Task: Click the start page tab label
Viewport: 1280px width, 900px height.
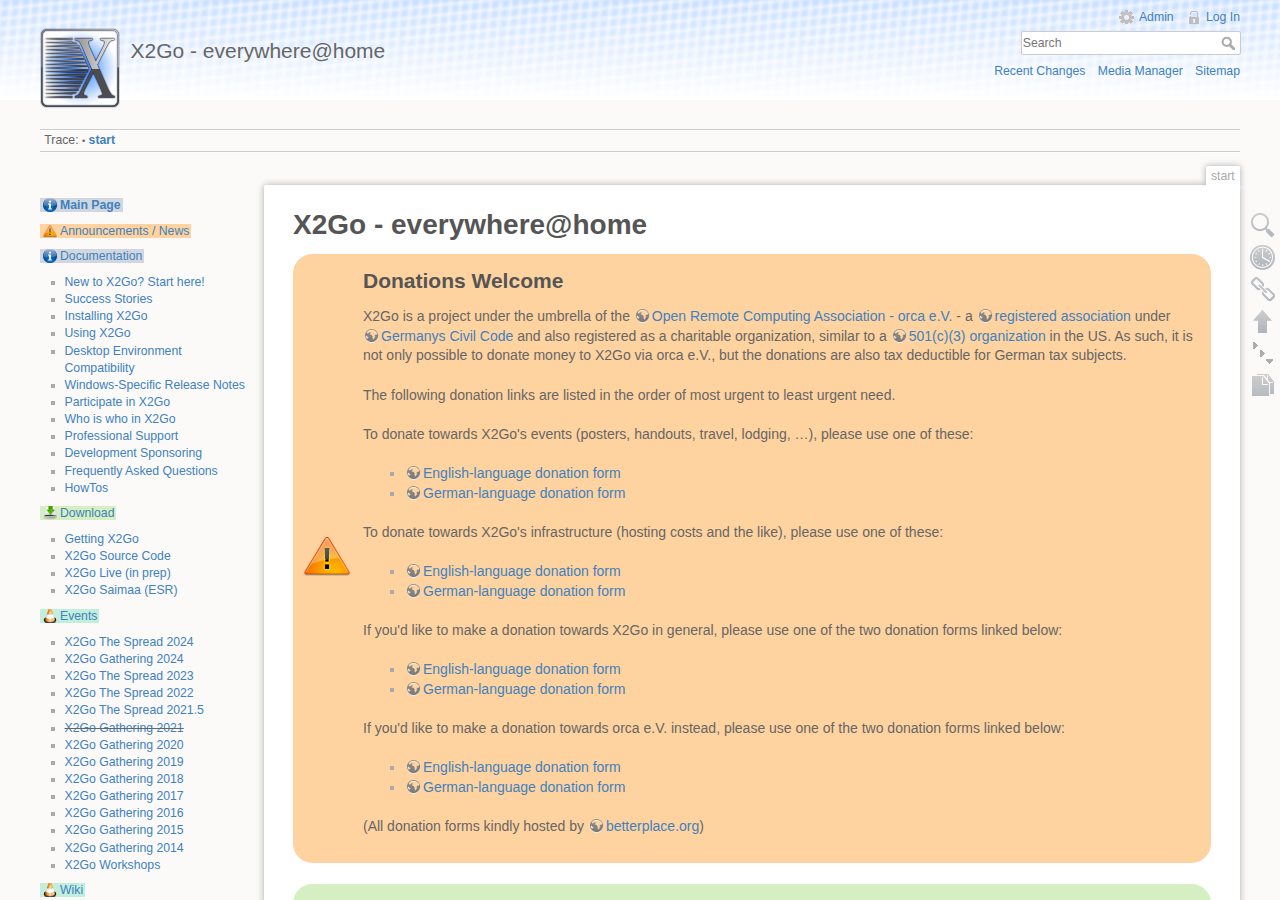Action: click(x=1222, y=176)
